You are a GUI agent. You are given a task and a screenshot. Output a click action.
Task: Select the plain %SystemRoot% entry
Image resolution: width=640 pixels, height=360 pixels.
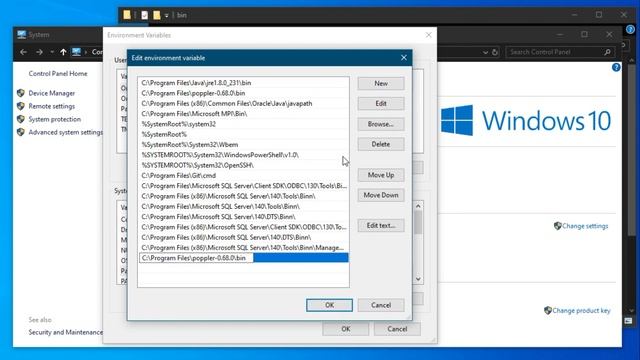[x=243, y=134]
